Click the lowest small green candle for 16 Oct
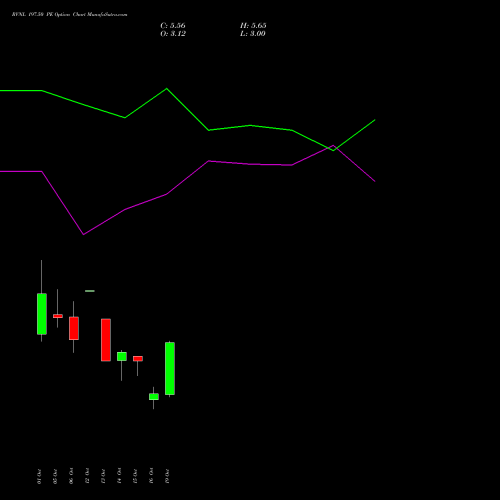 point(154,397)
